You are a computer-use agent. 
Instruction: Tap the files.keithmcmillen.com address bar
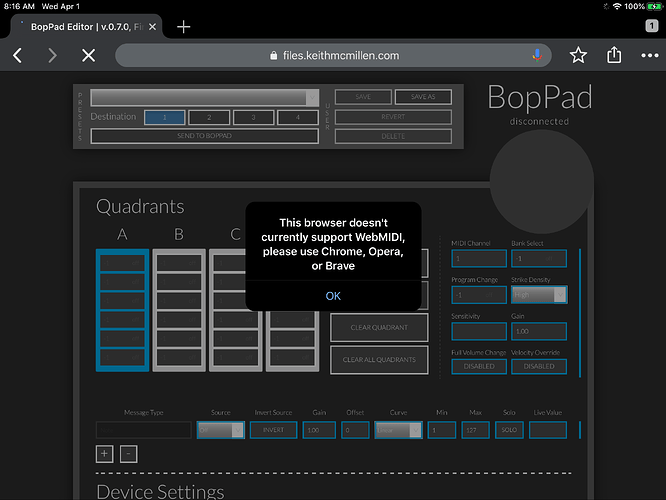click(x=333, y=55)
